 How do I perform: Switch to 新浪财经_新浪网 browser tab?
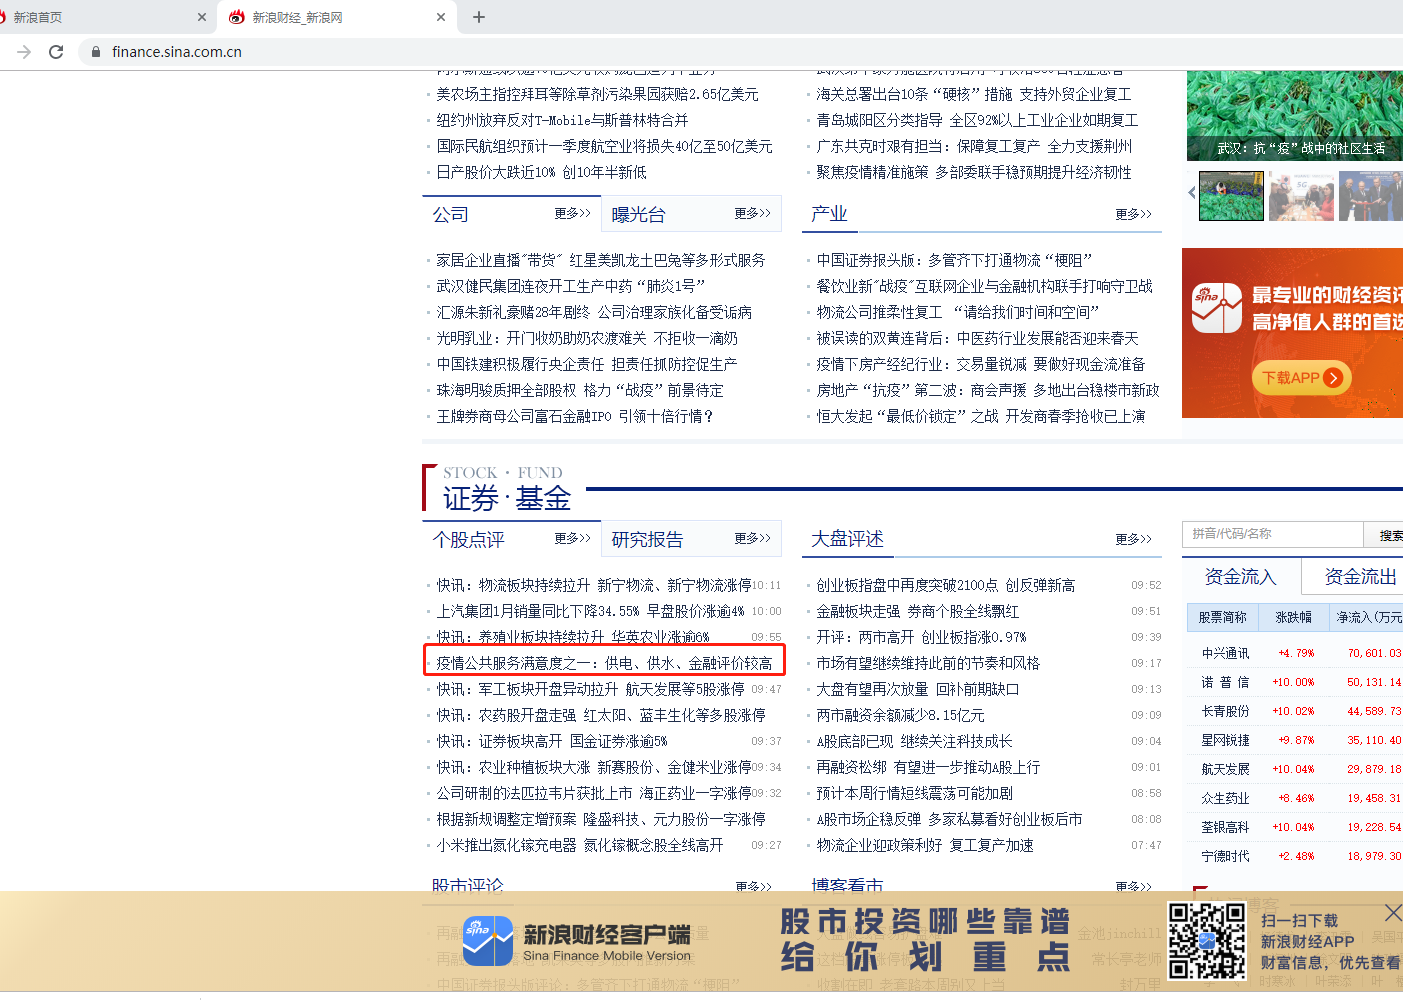click(335, 17)
